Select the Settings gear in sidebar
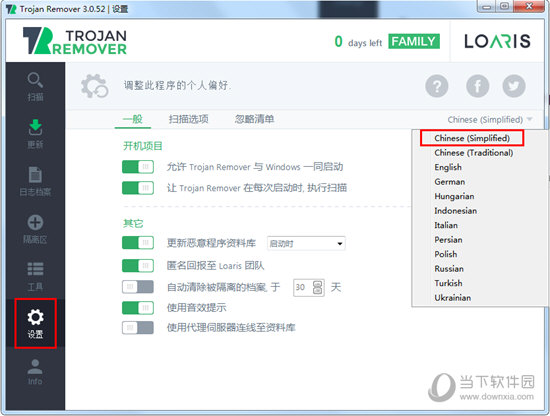The image size is (550, 416). coord(35,323)
